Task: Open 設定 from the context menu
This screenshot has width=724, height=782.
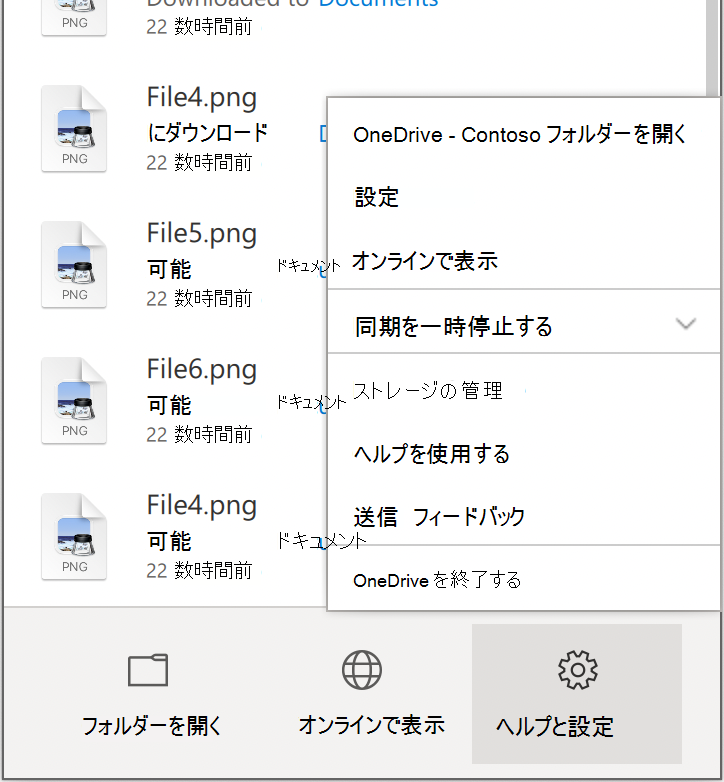Action: click(x=524, y=197)
